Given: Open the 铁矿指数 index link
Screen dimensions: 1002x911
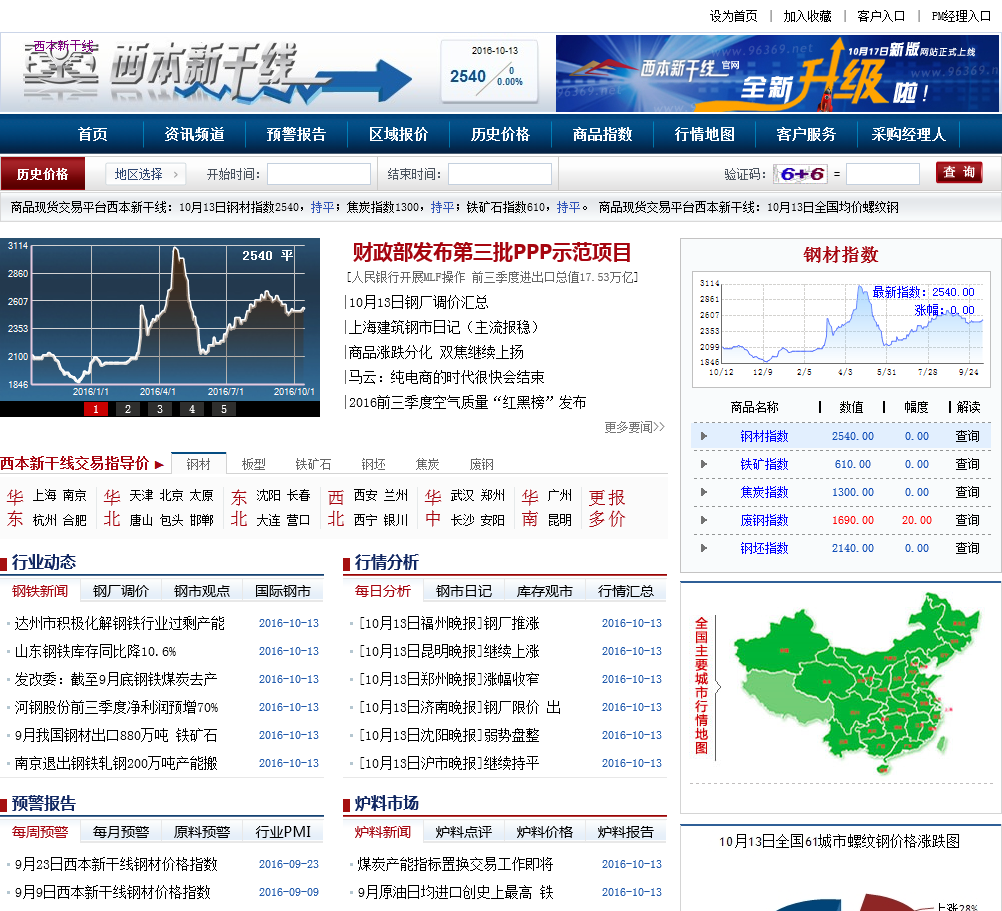Looking at the screenshot, I should [x=764, y=464].
